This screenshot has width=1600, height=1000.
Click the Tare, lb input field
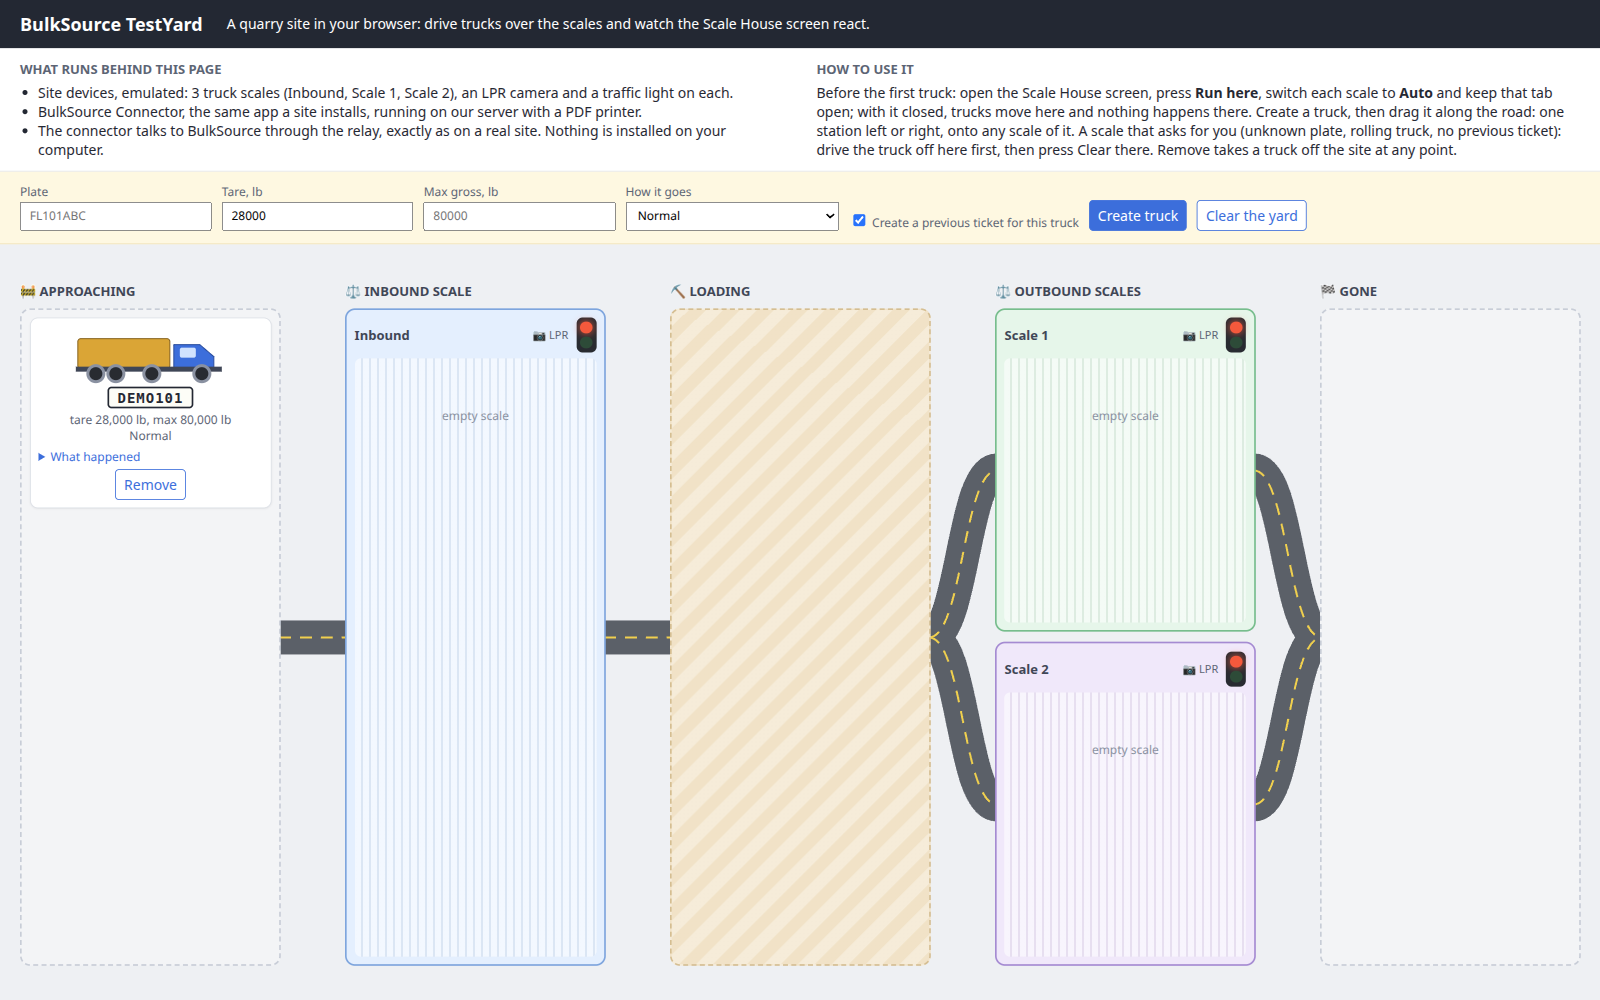point(317,216)
